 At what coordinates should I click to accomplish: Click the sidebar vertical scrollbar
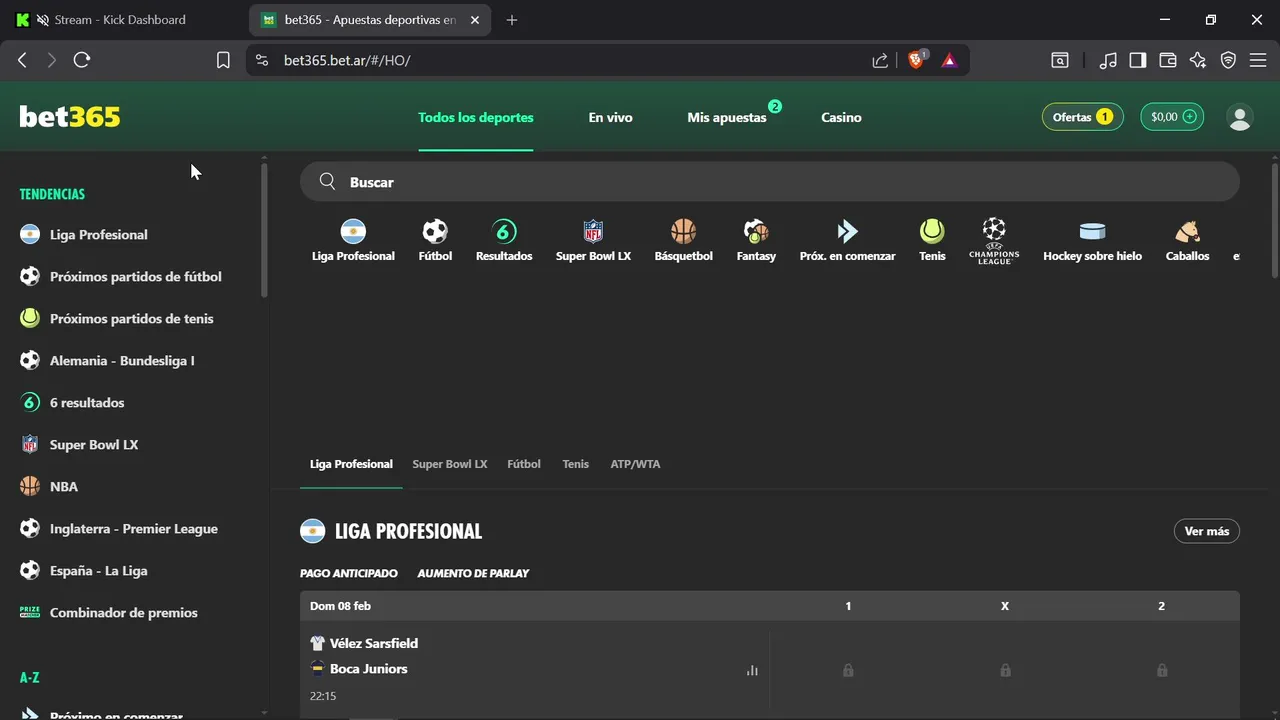[264, 230]
